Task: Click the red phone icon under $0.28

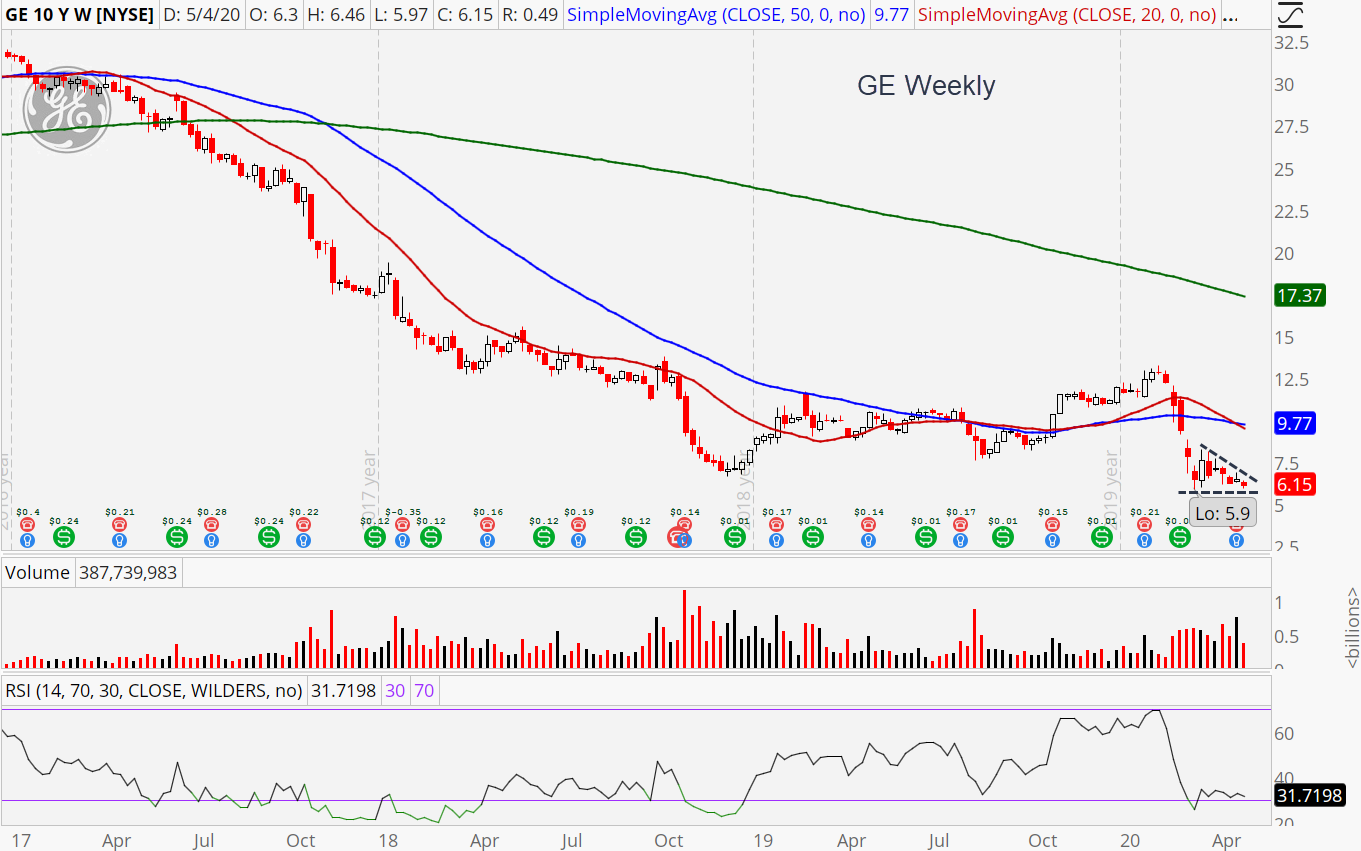Action: click(x=211, y=524)
